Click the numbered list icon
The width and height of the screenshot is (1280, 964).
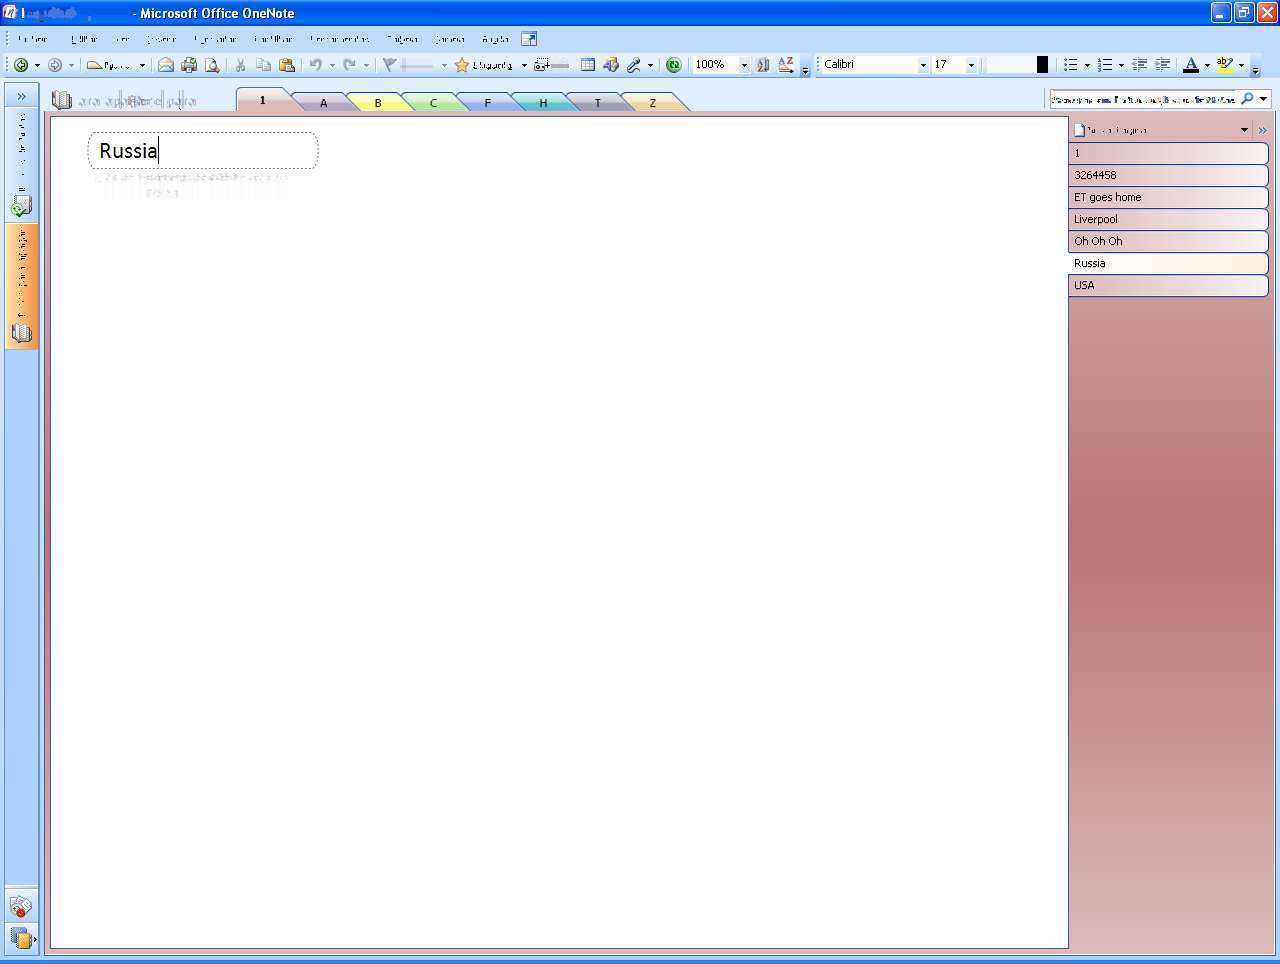tap(1104, 65)
